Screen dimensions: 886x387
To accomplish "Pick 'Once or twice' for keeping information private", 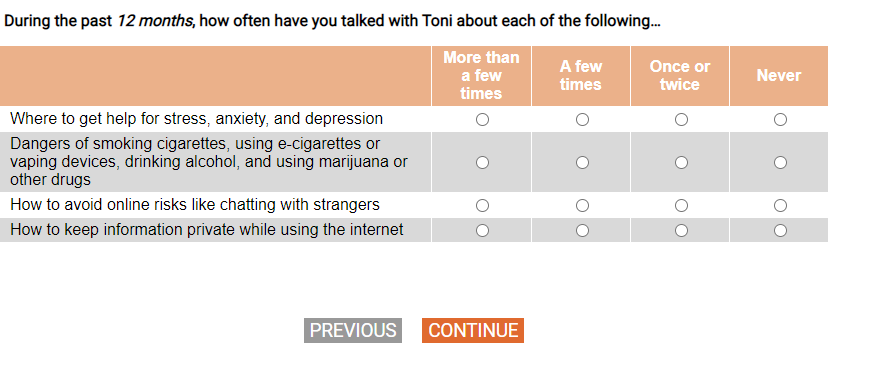I will click(x=681, y=231).
